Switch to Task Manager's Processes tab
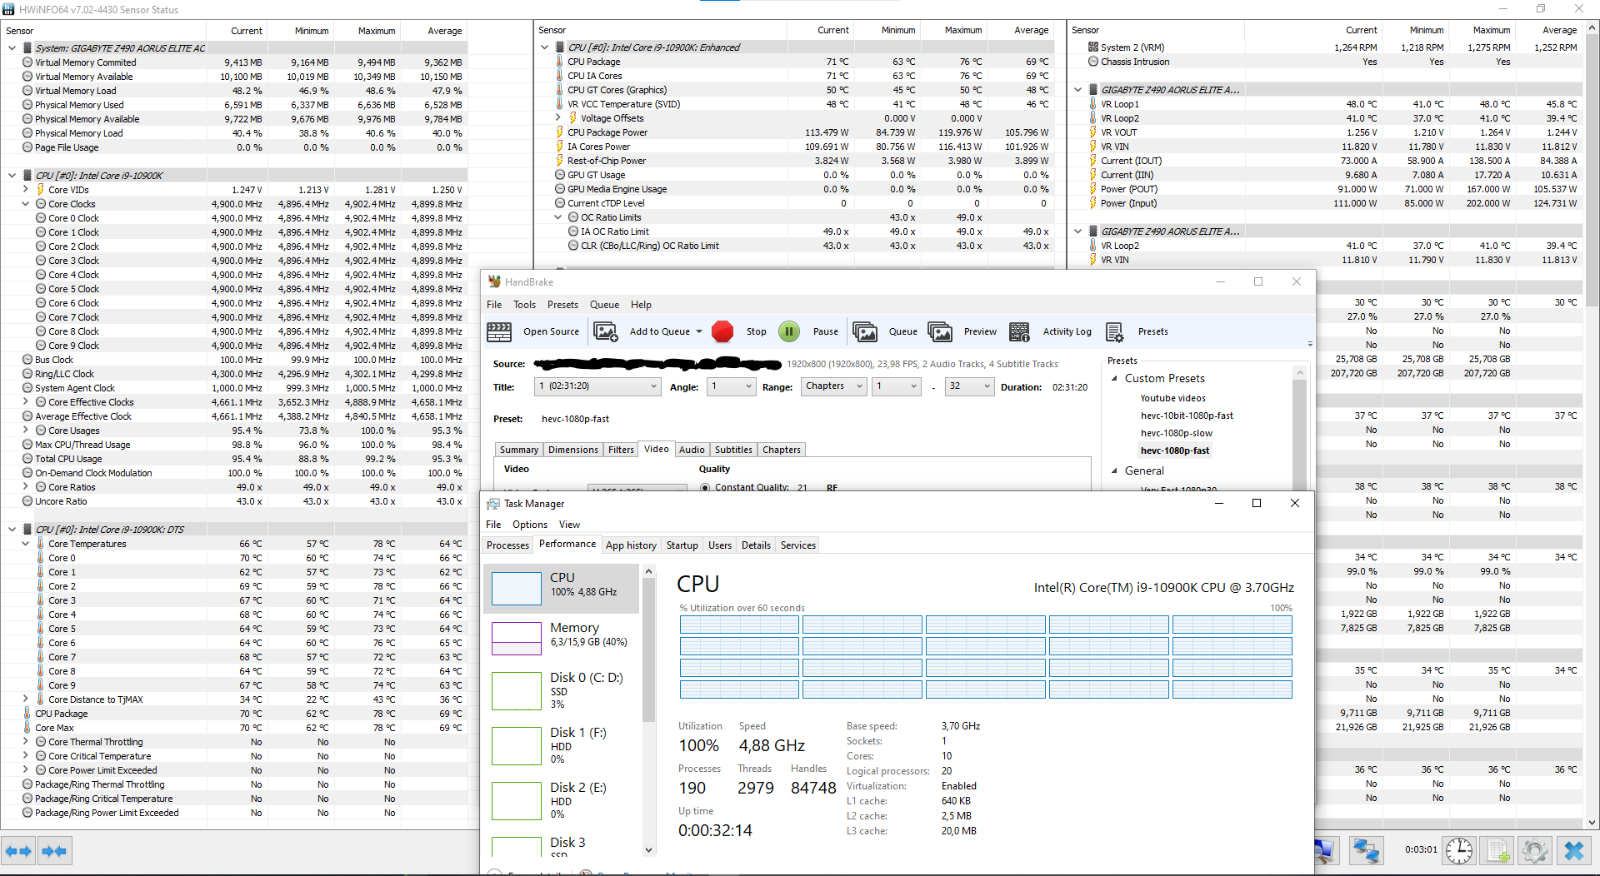Image resolution: width=1600 pixels, height=876 pixels. pos(508,546)
